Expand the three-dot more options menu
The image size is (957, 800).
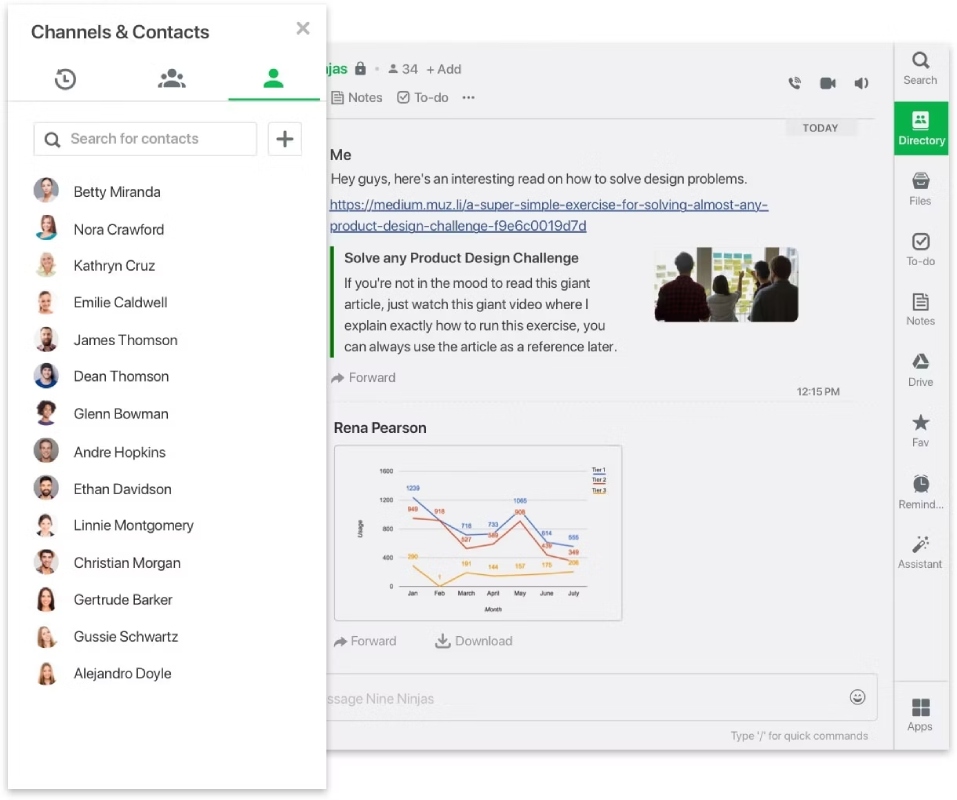(468, 98)
